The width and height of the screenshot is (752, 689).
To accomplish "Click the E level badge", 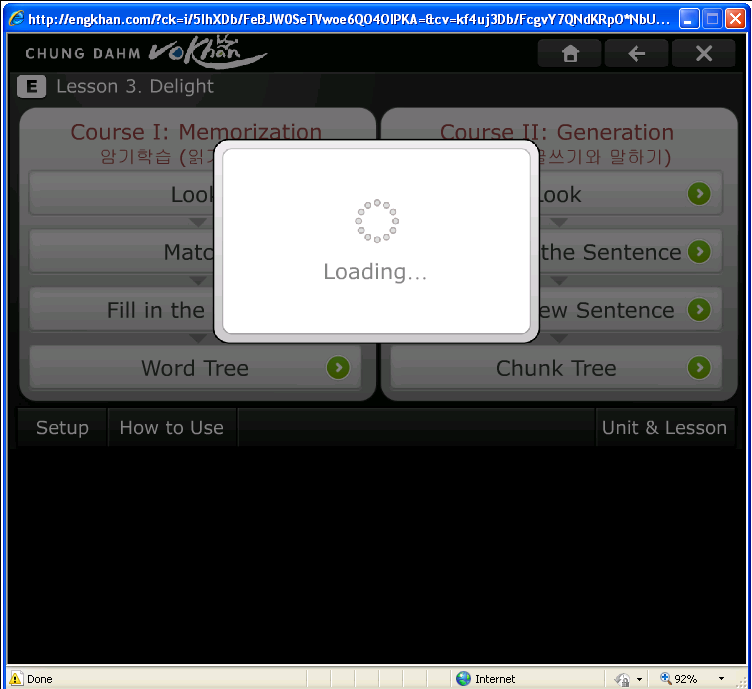I will (x=32, y=87).
